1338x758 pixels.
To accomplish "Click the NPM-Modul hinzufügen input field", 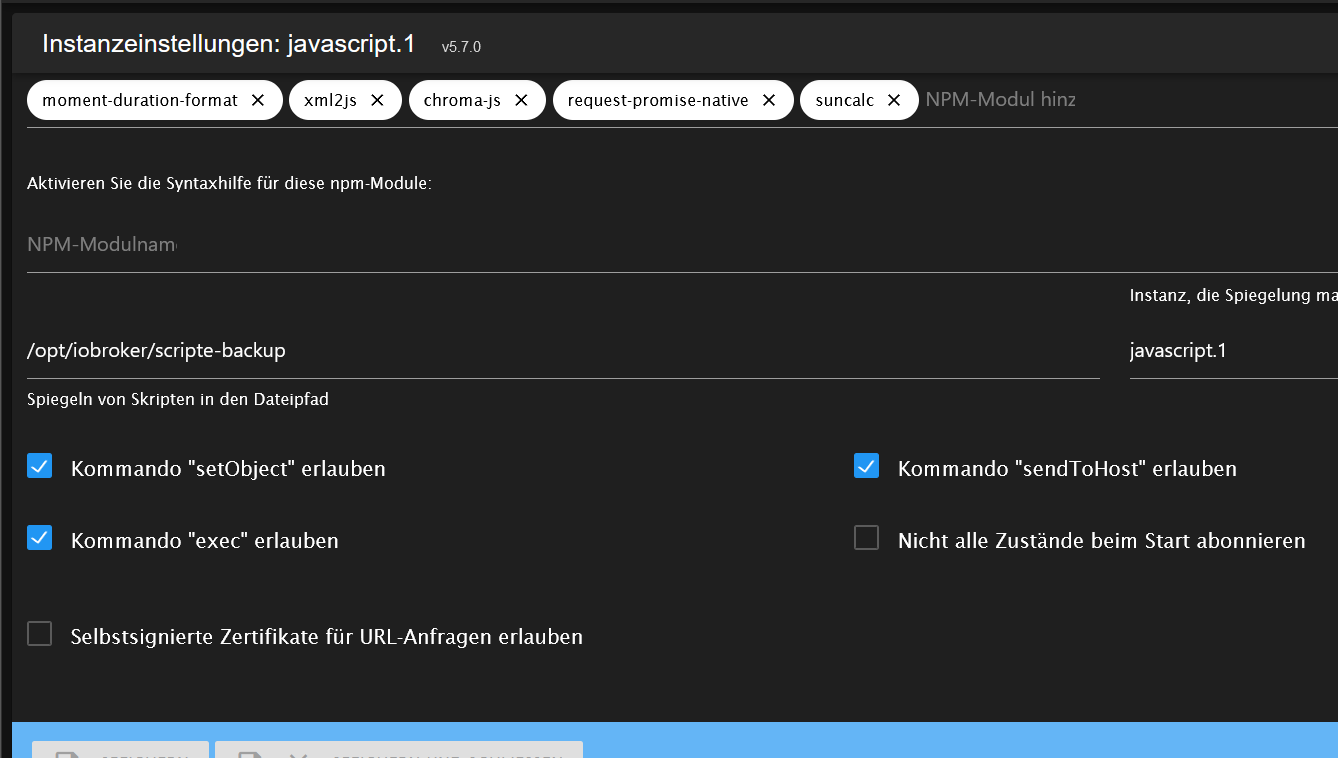I will pos(1130,100).
